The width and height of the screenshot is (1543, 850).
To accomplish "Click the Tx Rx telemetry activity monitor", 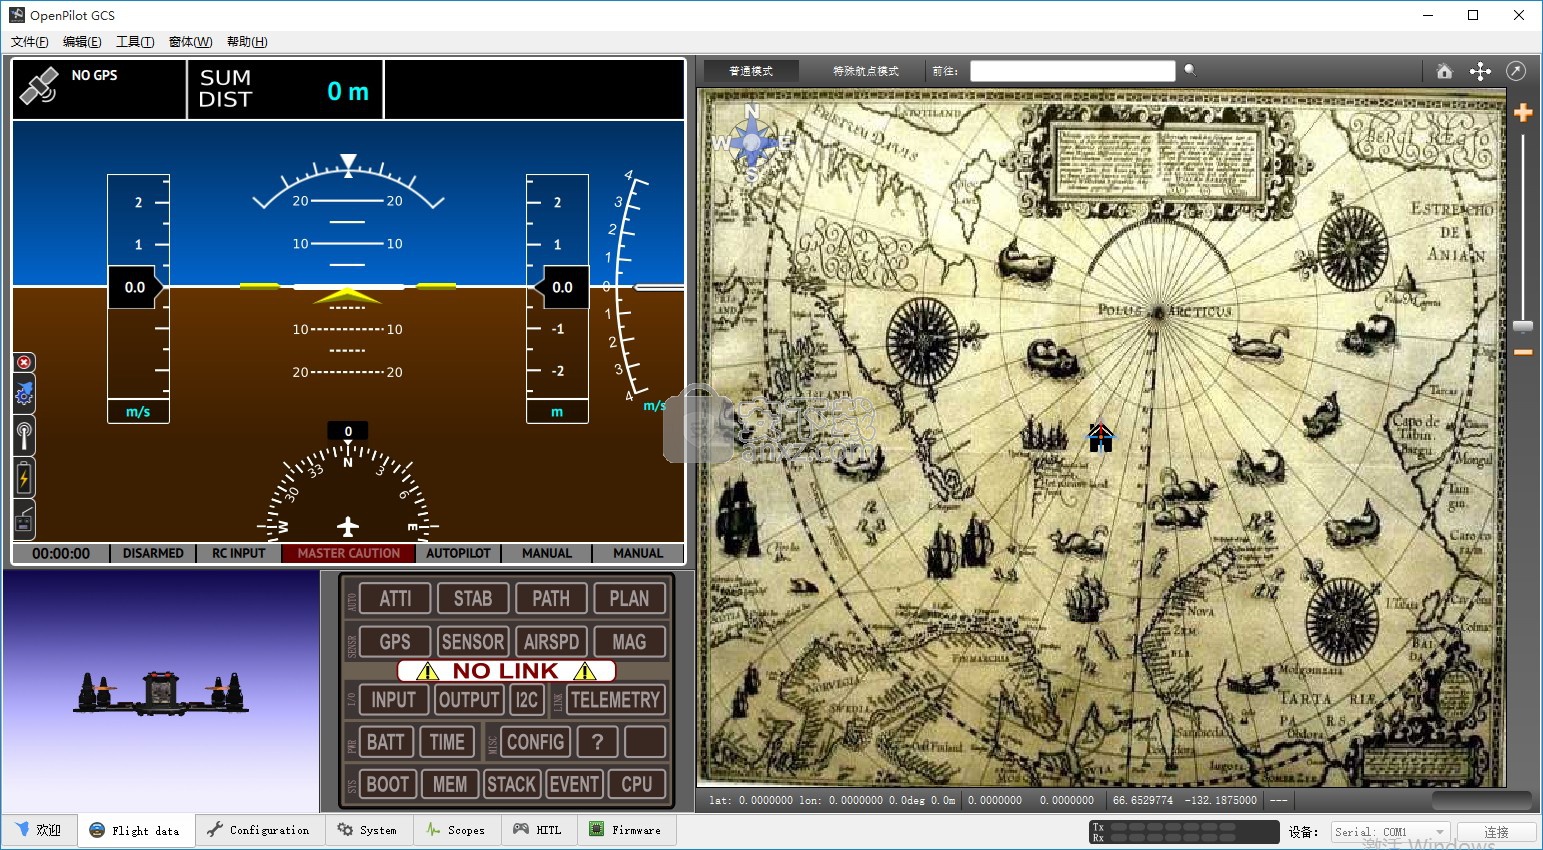I will (1184, 832).
